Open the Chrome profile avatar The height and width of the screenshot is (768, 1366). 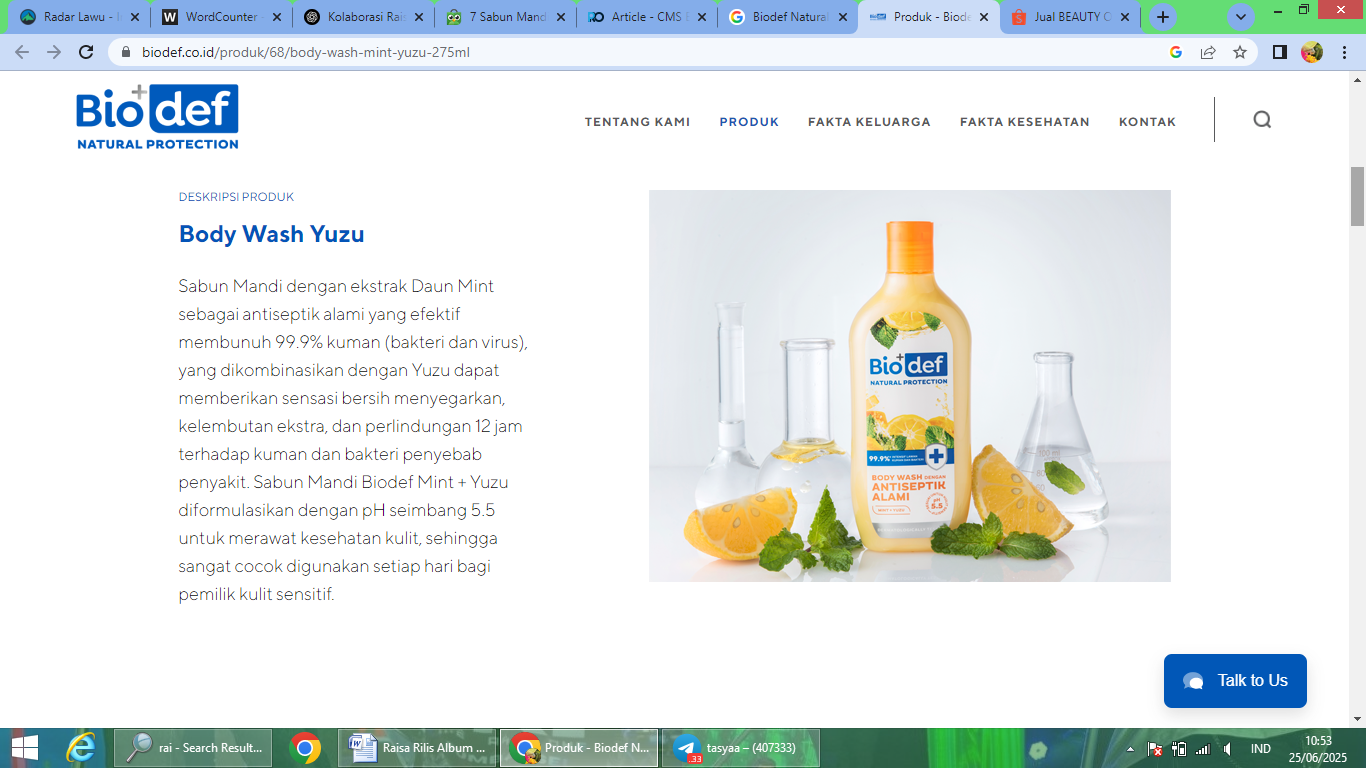pos(1312,52)
